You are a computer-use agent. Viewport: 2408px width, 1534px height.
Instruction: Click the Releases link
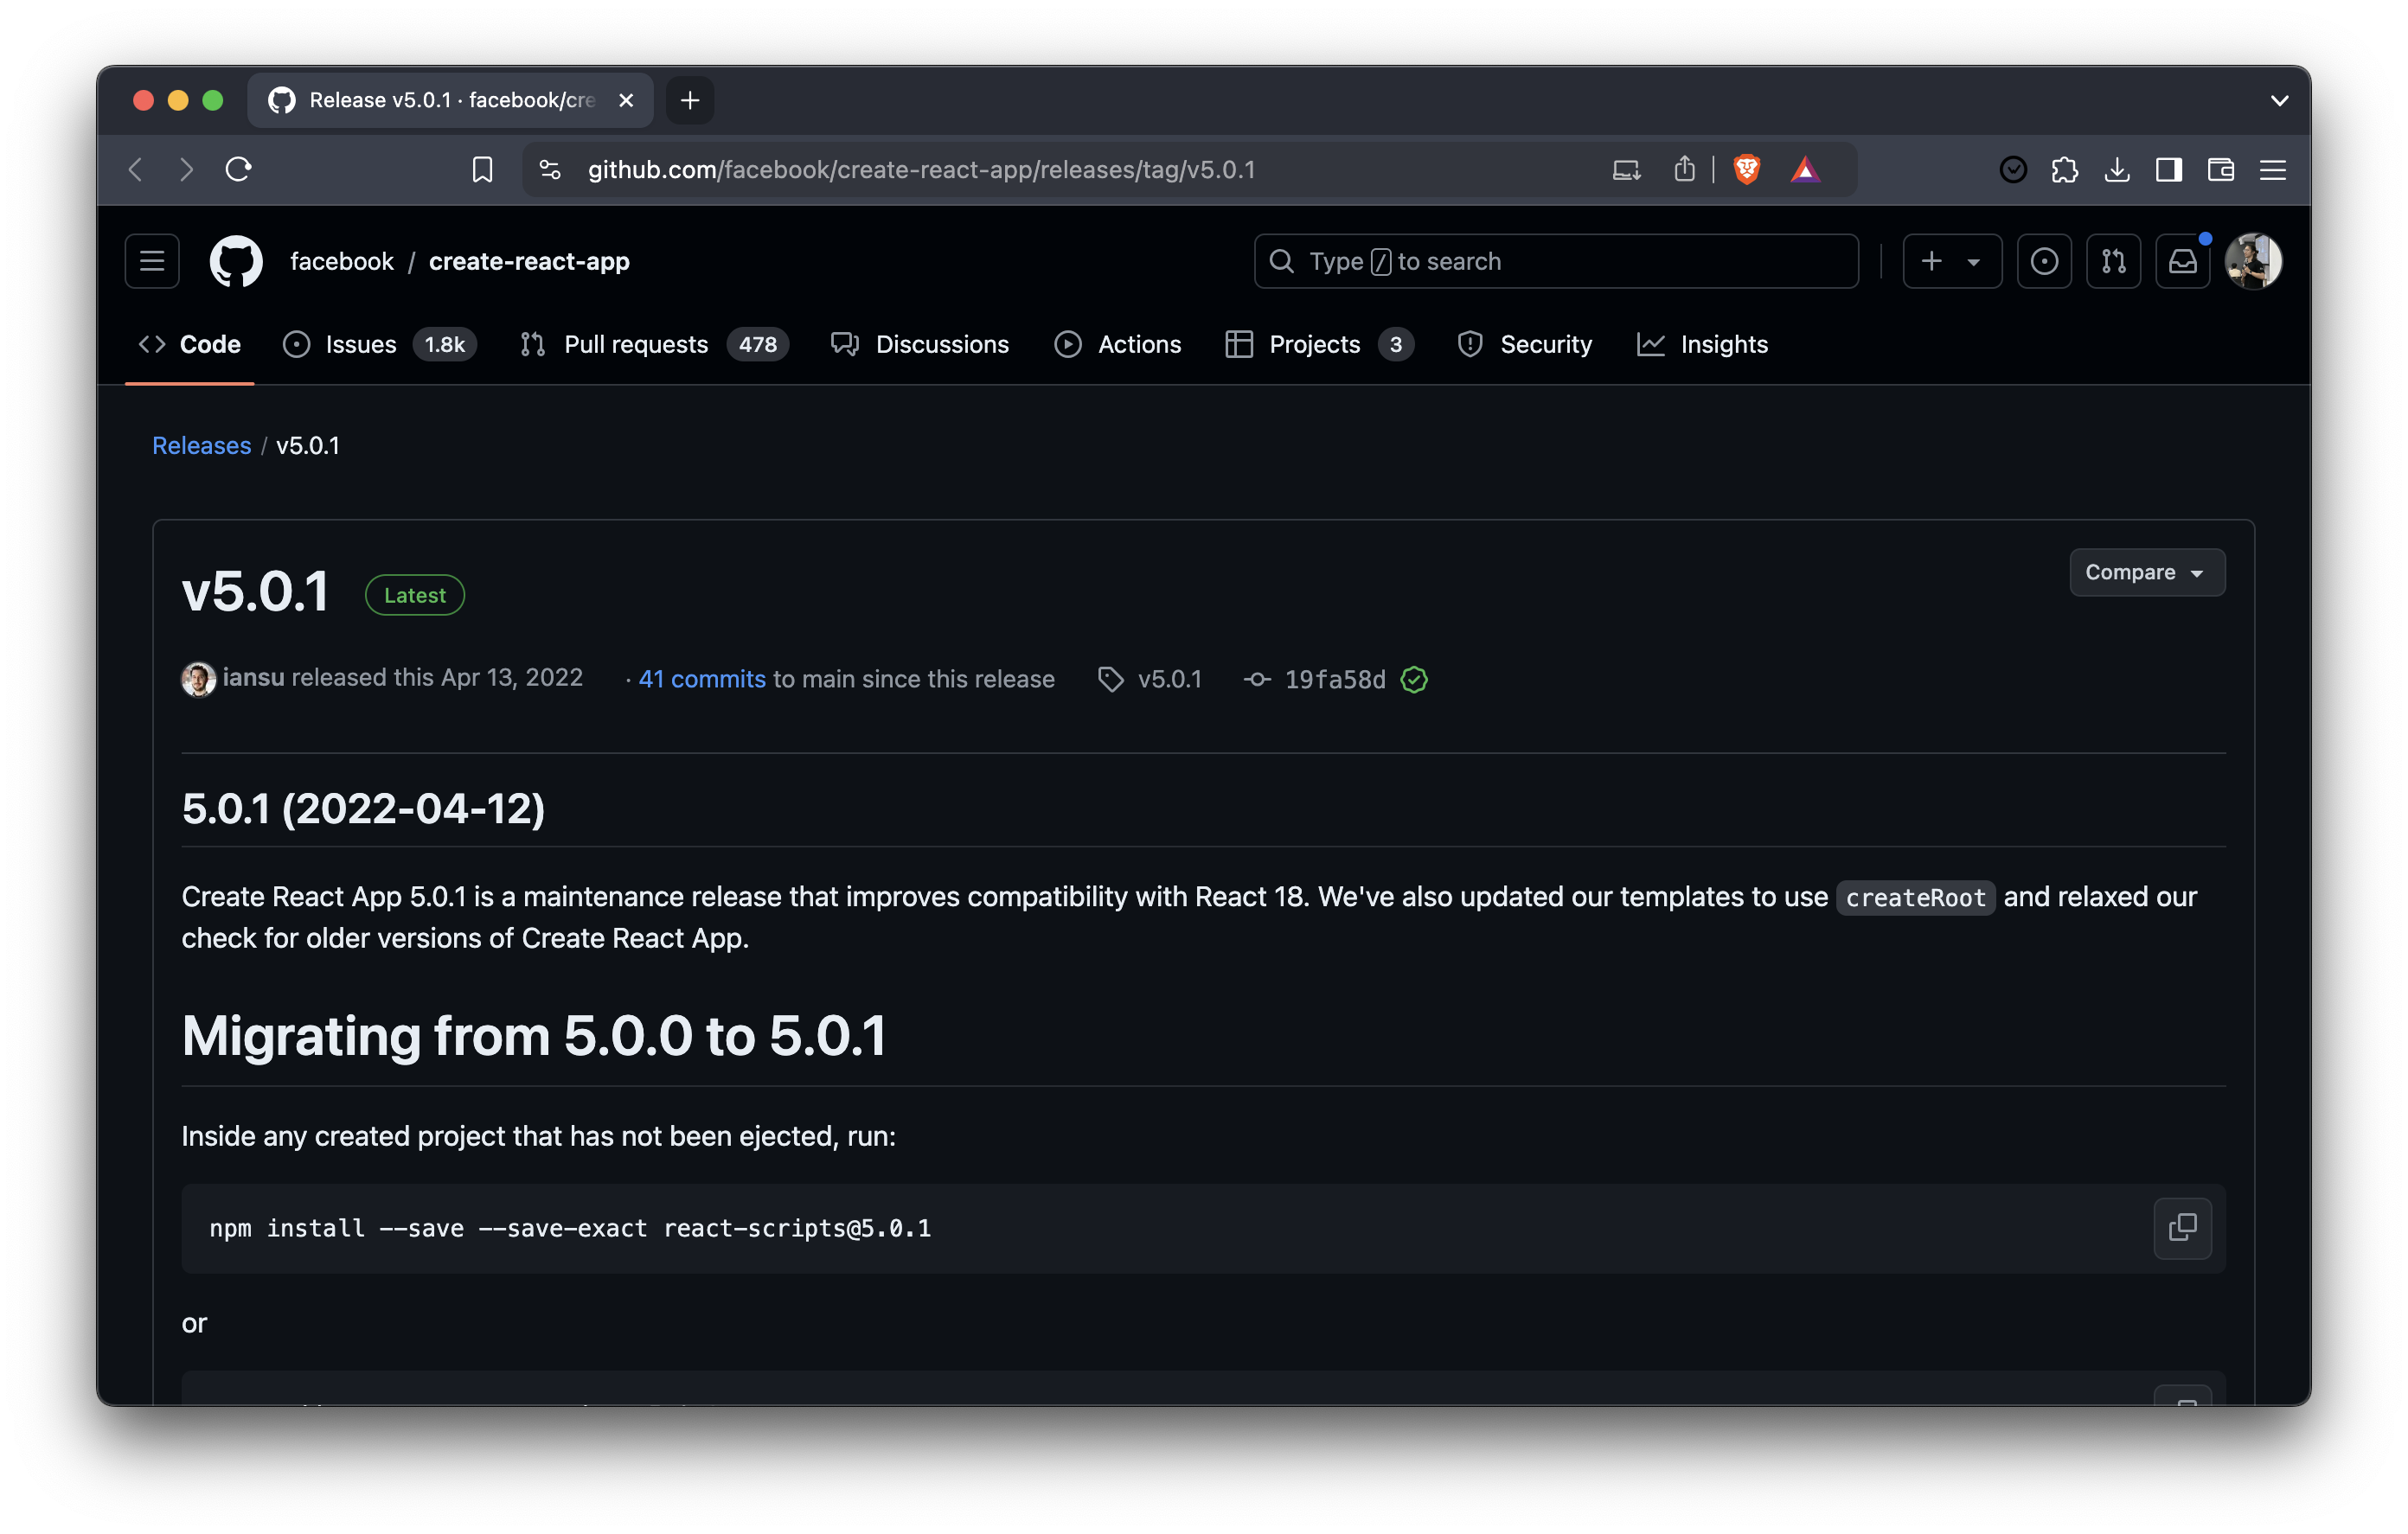[202, 444]
